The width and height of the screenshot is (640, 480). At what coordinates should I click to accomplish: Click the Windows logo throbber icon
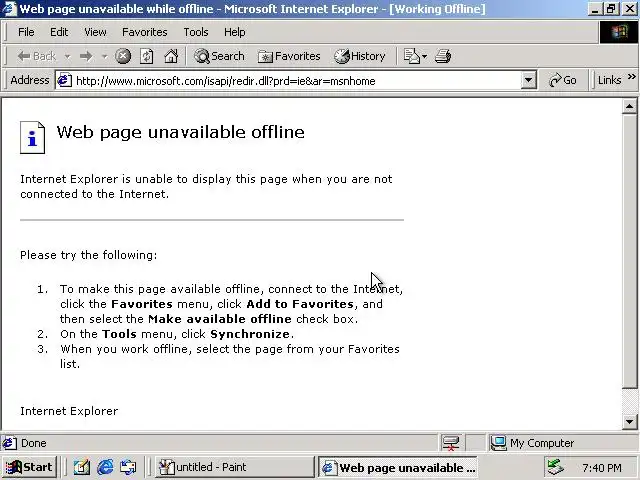619,32
